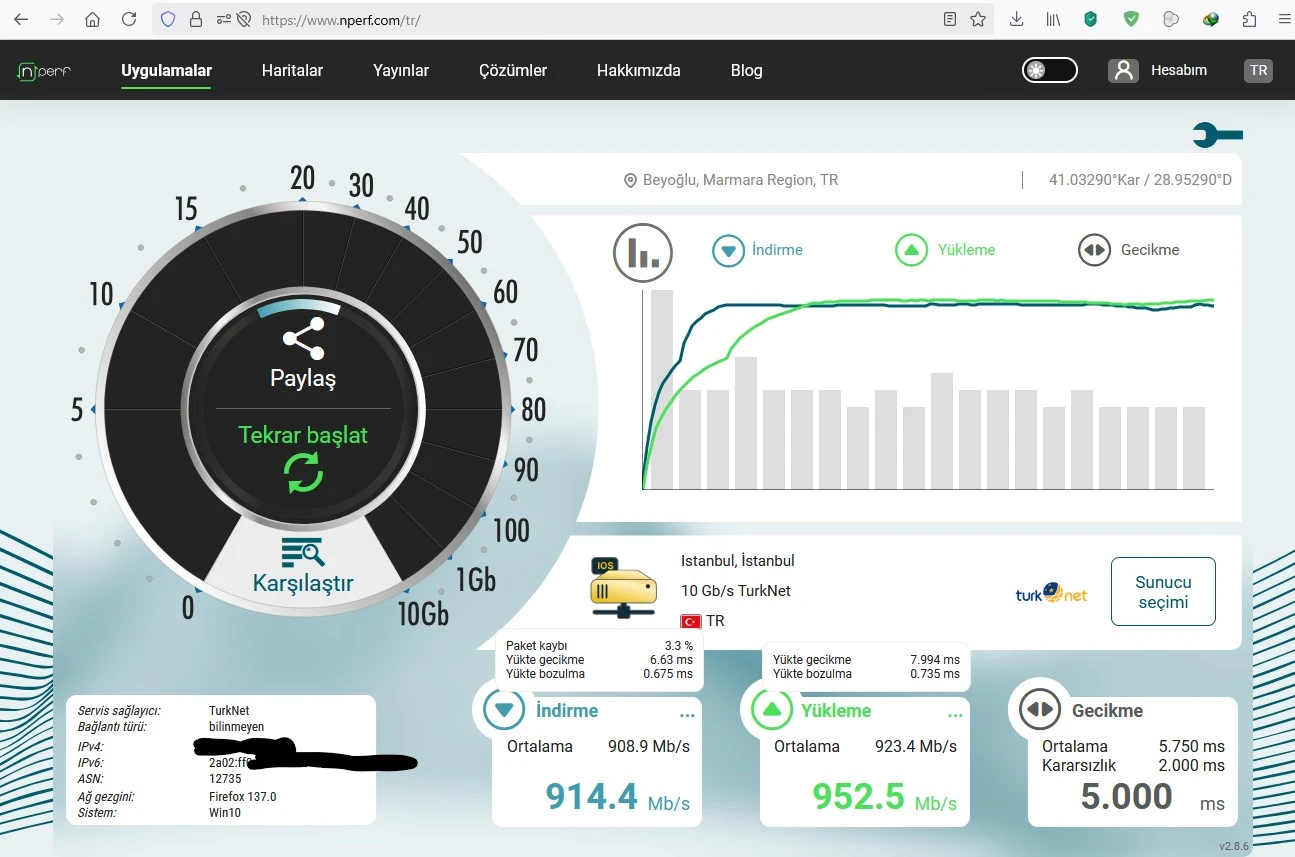This screenshot has height=857, width=1295.
Task: Click the tracking protection shield icon
Action: point(168,19)
